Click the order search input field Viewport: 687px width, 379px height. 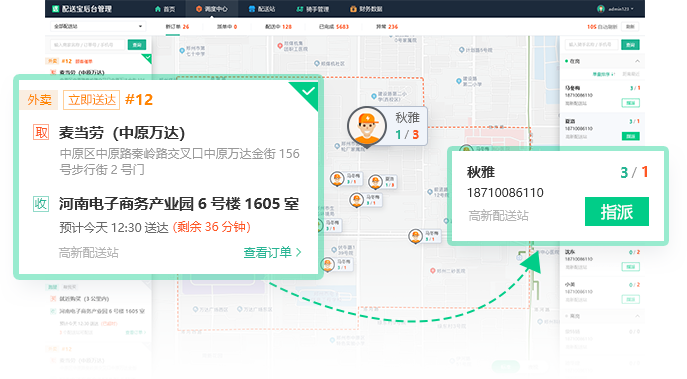tap(88, 45)
